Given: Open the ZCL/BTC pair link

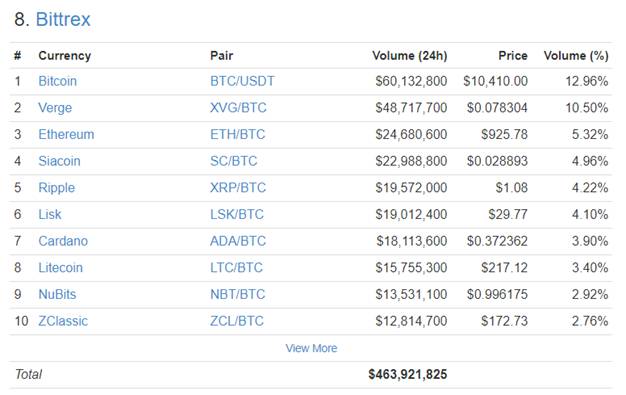Looking at the screenshot, I should click(x=237, y=321).
